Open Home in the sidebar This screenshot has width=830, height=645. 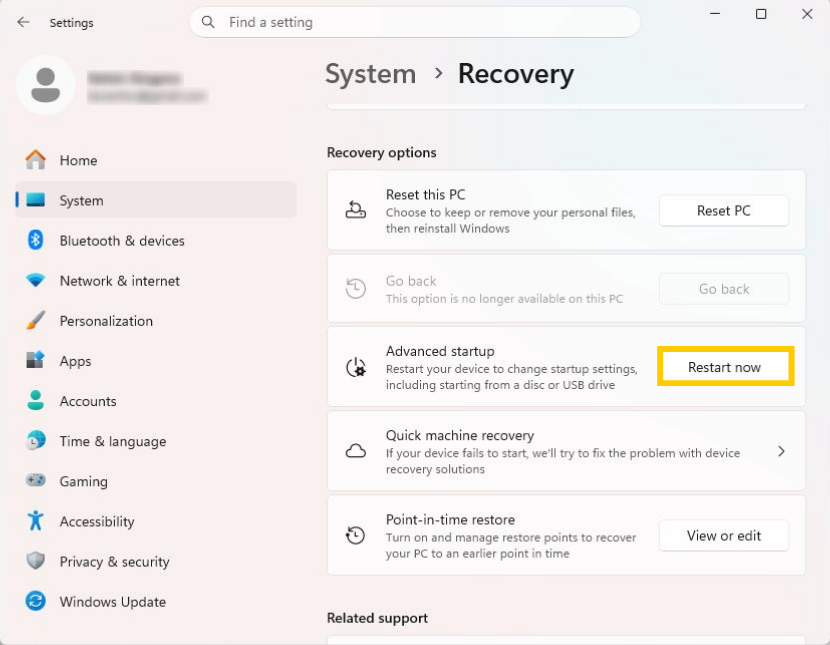pos(156,160)
